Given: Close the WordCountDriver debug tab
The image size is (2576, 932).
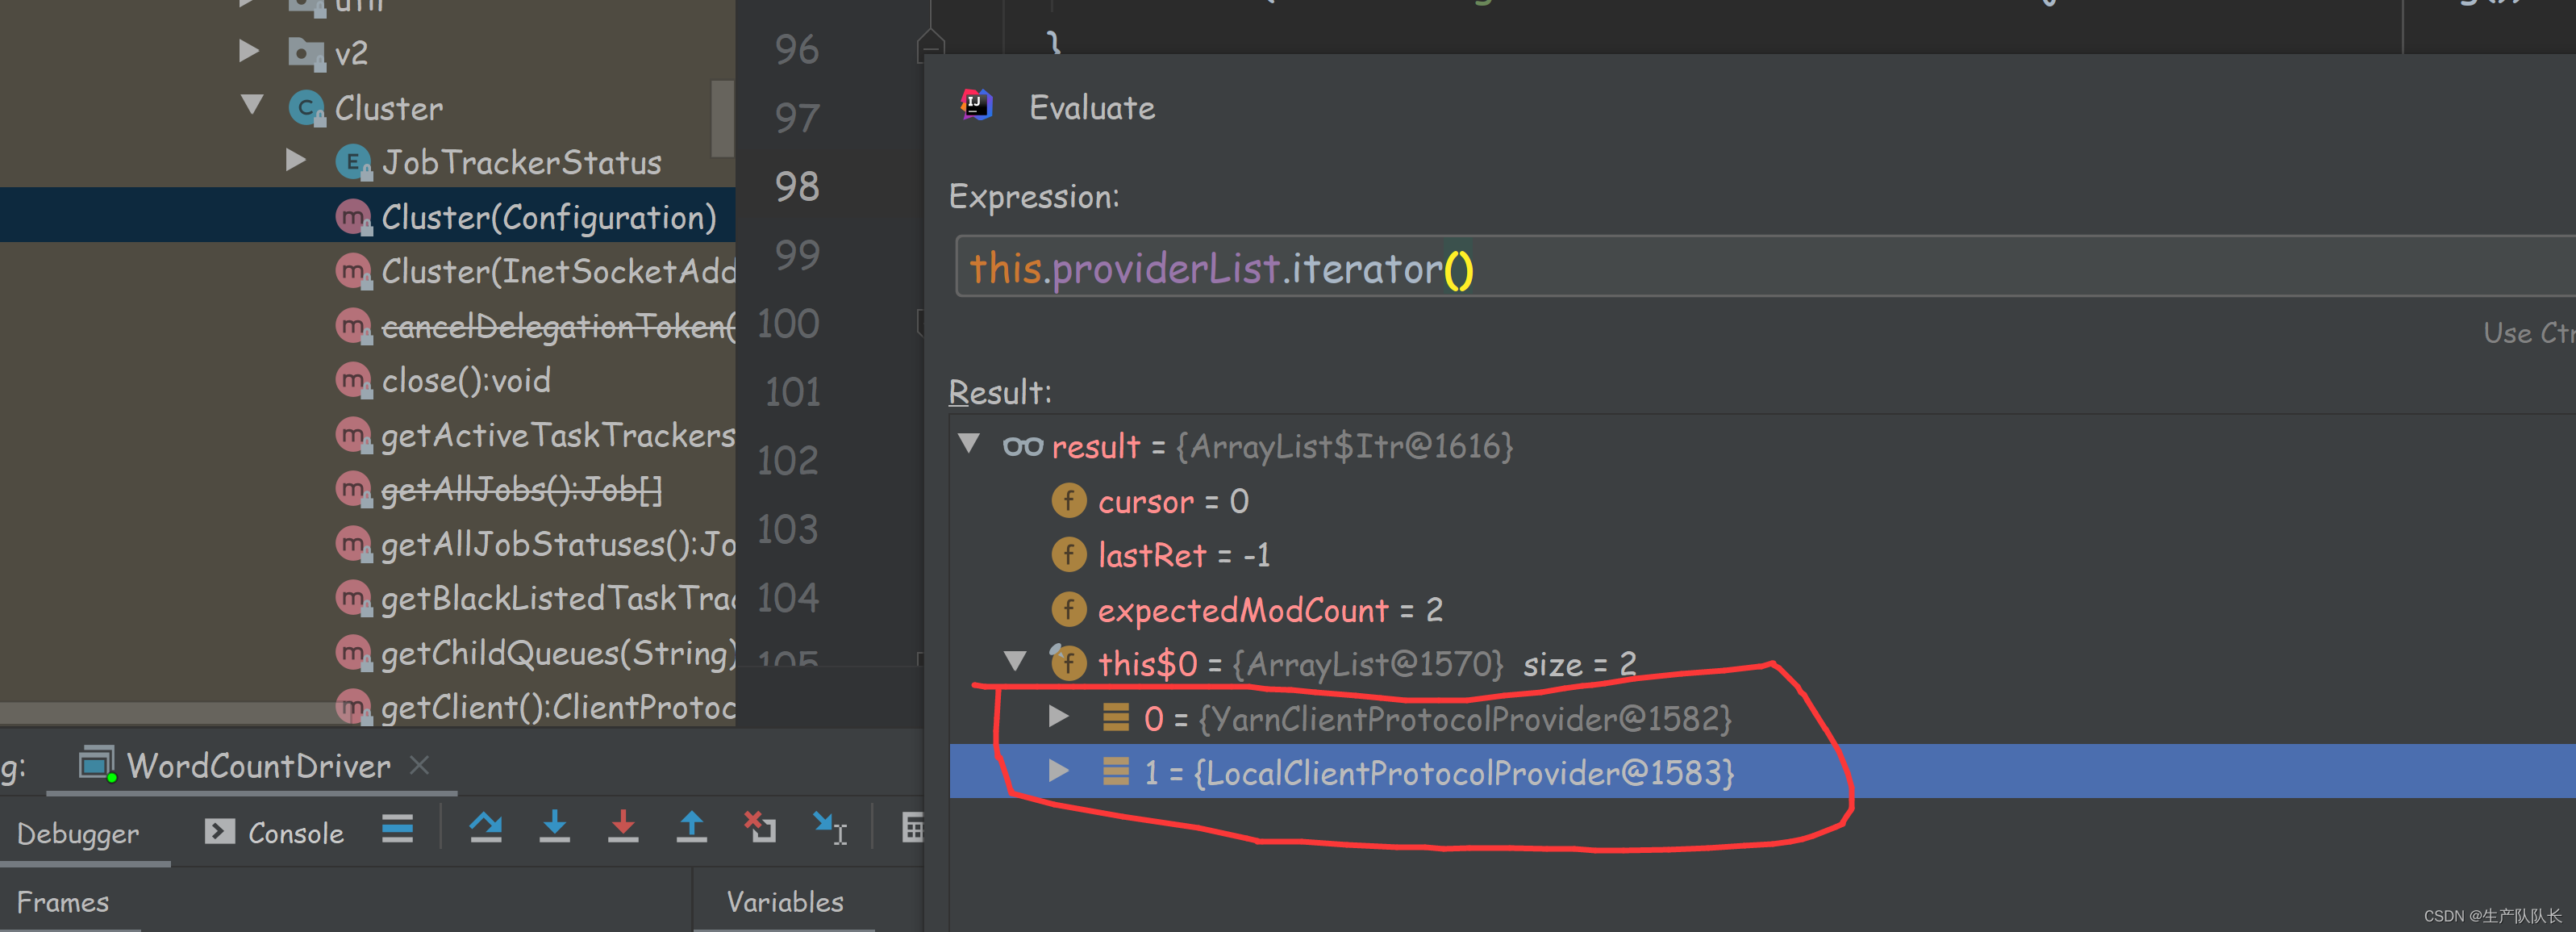Looking at the screenshot, I should [420, 765].
